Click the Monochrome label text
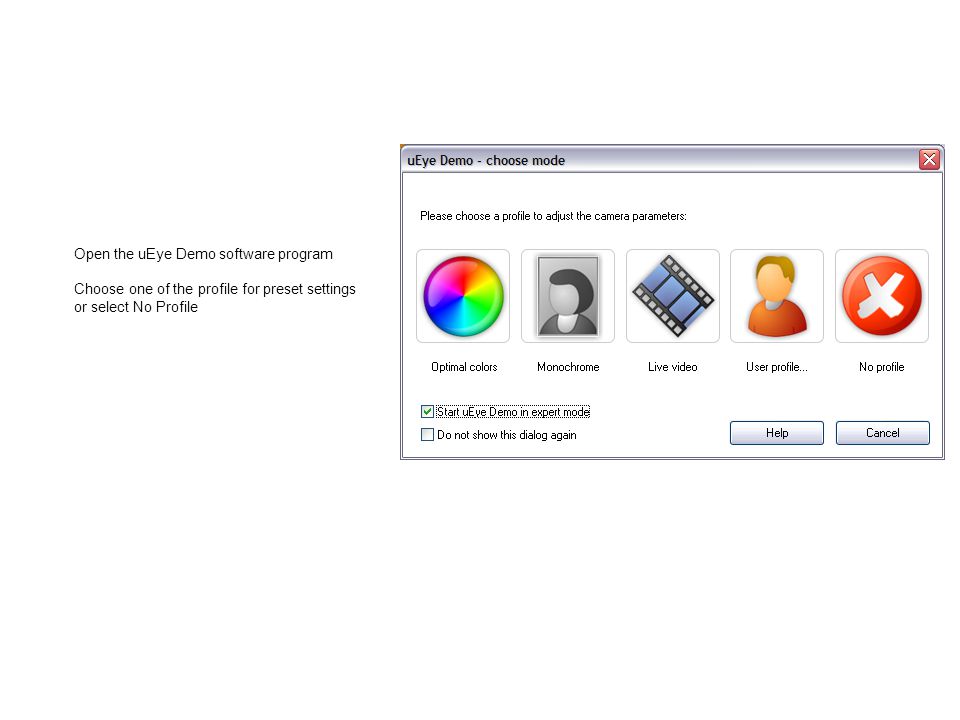 coord(568,367)
